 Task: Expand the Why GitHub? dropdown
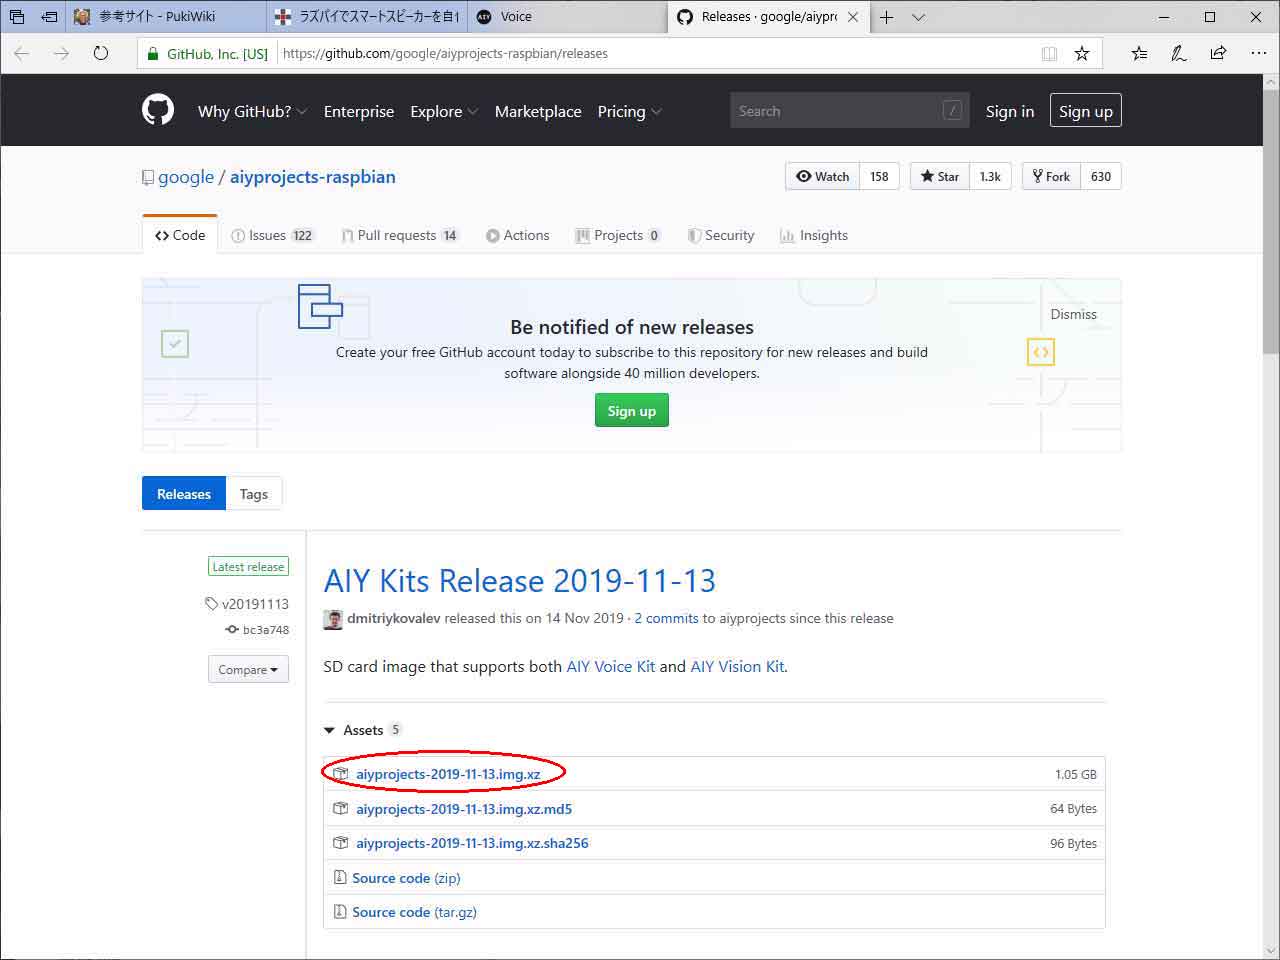point(252,111)
